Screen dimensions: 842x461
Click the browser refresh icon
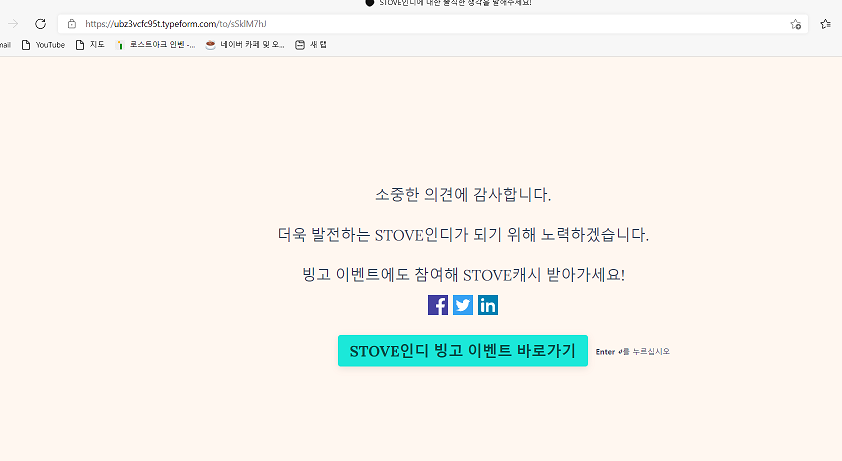click(40, 24)
